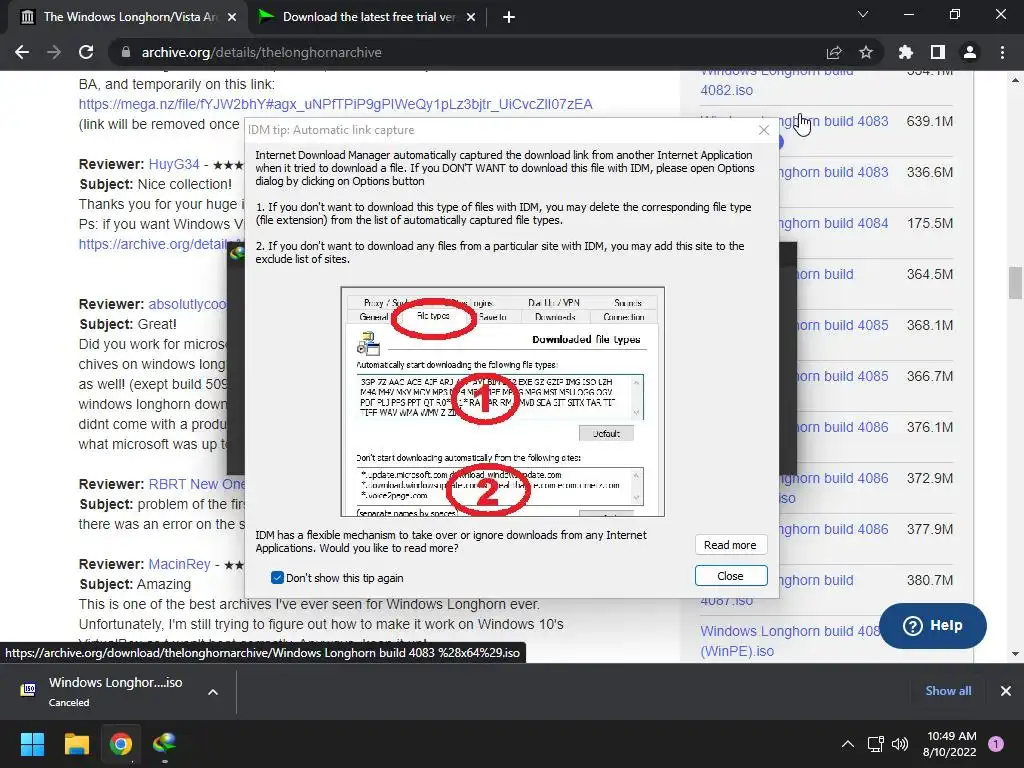Click the network tray icon
Image resolution: width=1024 pixels, height=768 pixels.
pyautogui.click(x=875, y=744)
